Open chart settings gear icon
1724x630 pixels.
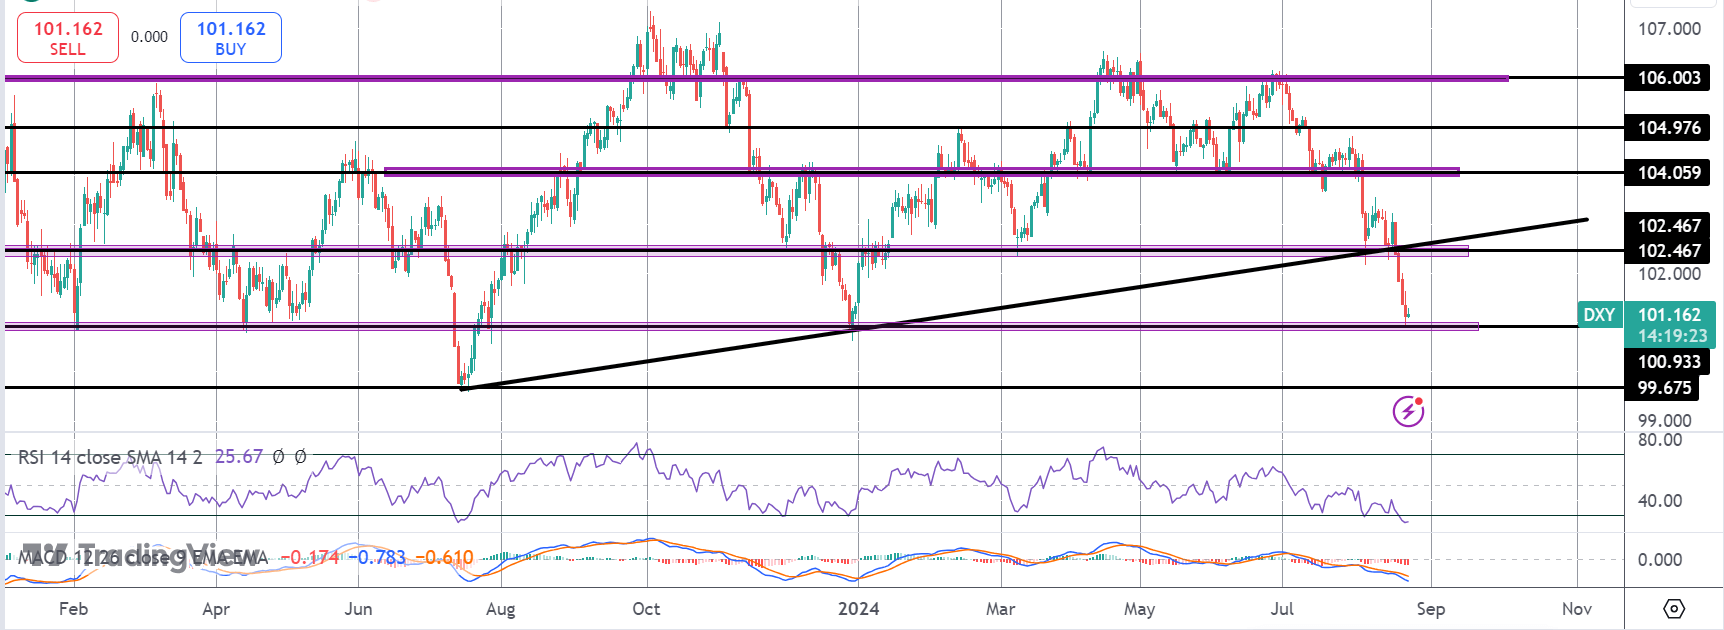[1674, 608]
